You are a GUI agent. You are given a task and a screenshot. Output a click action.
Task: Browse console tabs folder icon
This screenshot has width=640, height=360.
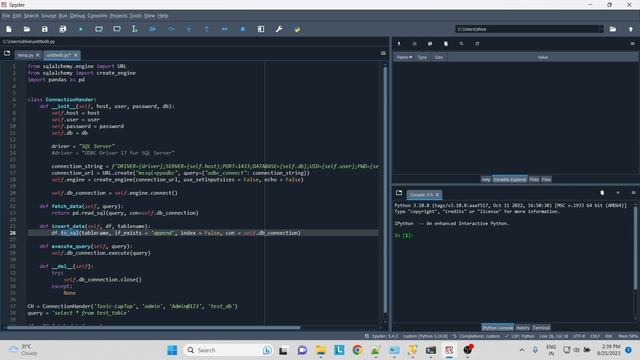click(x=399, y=193)
